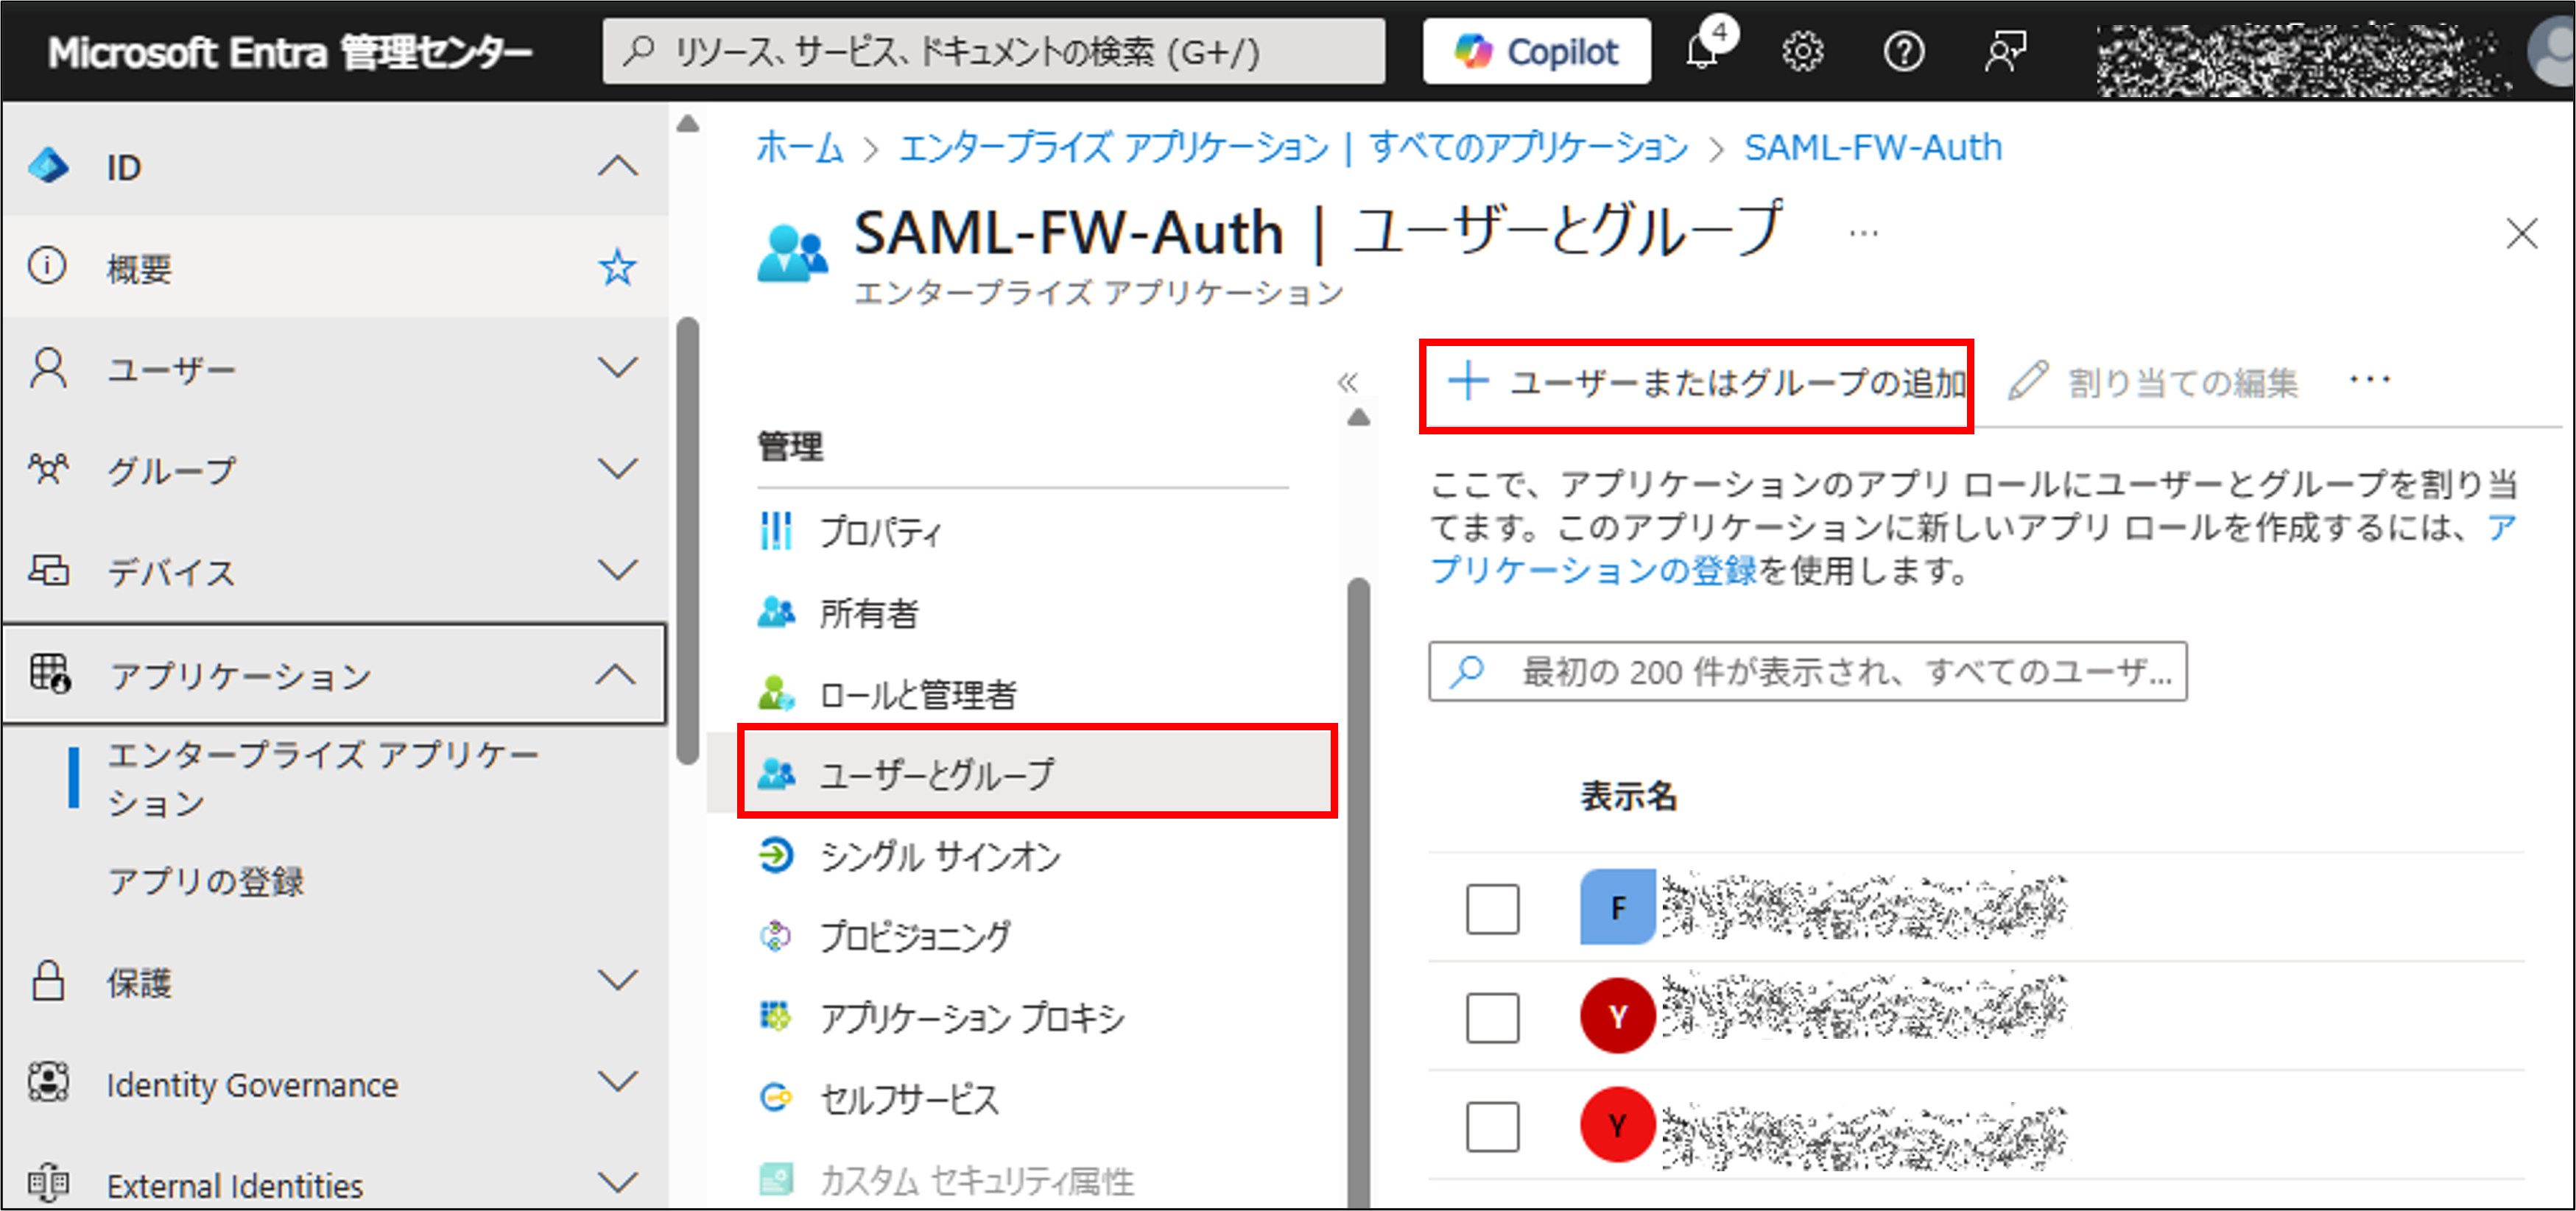This screenshot has height=1211, width=2576.
Task: Expand the Identity Governance chevron
Action: (x=617, y=1082)
